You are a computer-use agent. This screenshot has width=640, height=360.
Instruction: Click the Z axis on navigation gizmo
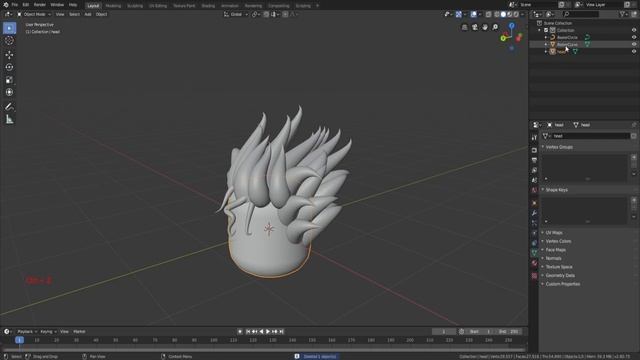[511, 26]
